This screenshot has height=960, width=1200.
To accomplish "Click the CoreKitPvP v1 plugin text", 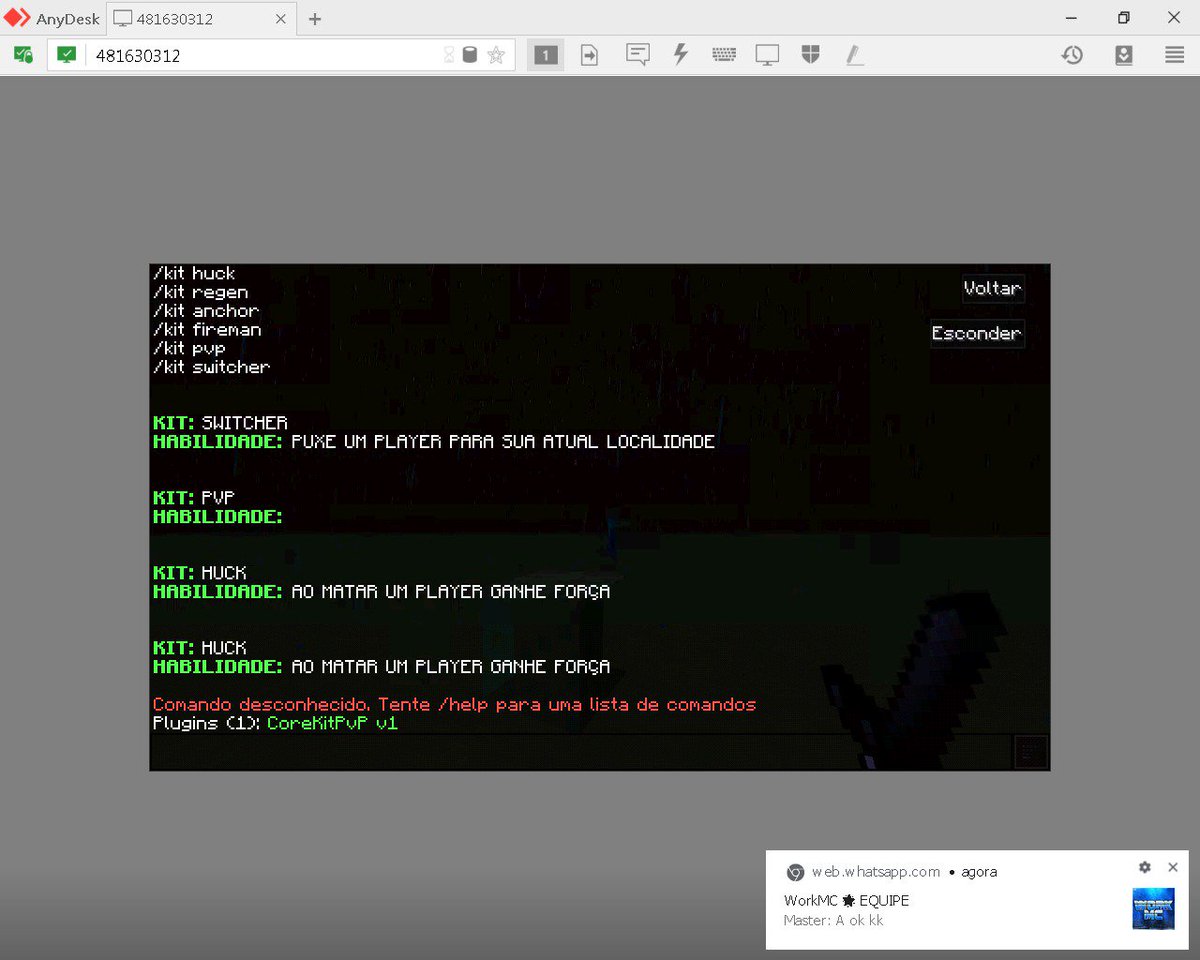I will pos(332,723).
